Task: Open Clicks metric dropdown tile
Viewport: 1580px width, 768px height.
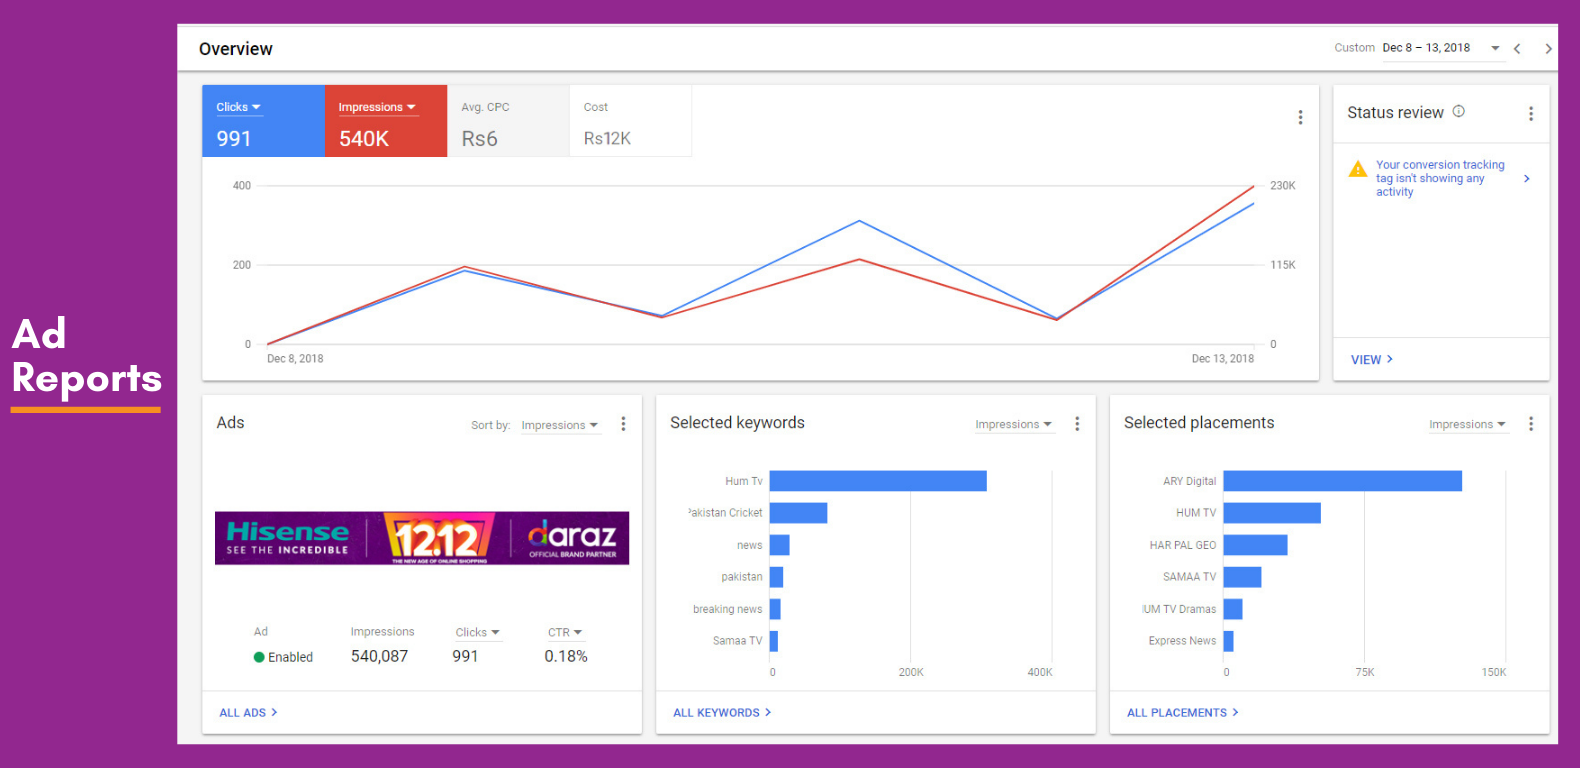Action: click(x=264, y=121)
